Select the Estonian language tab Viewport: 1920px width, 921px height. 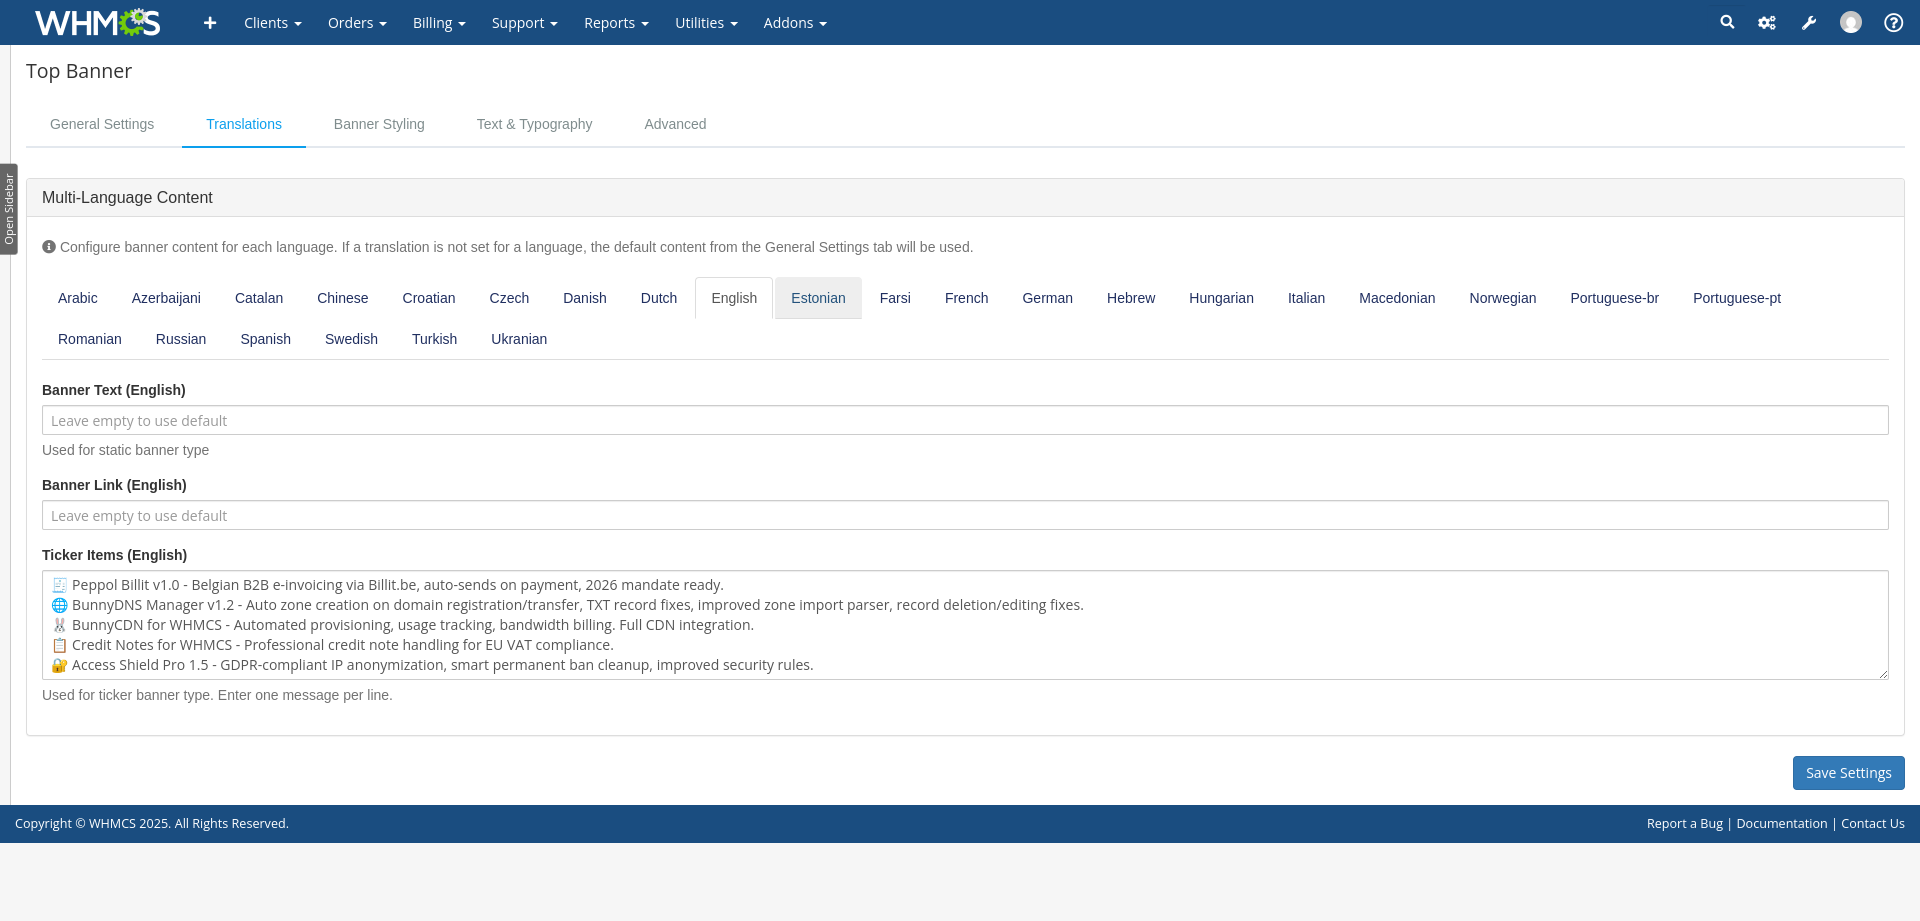pyautogui.click(x=818, y=298)
